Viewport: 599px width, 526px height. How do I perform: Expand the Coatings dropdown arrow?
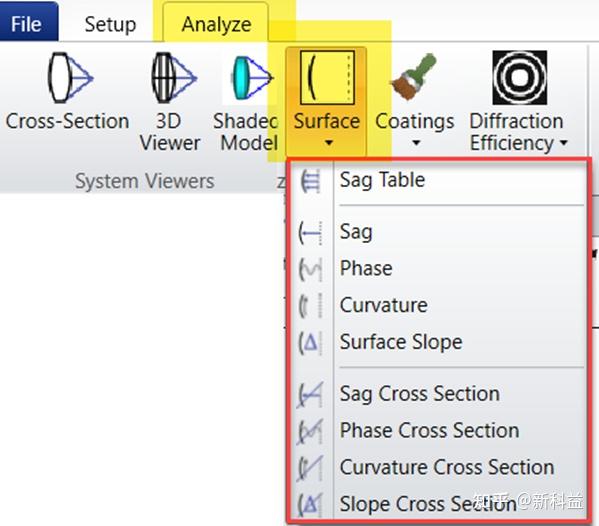416,143
